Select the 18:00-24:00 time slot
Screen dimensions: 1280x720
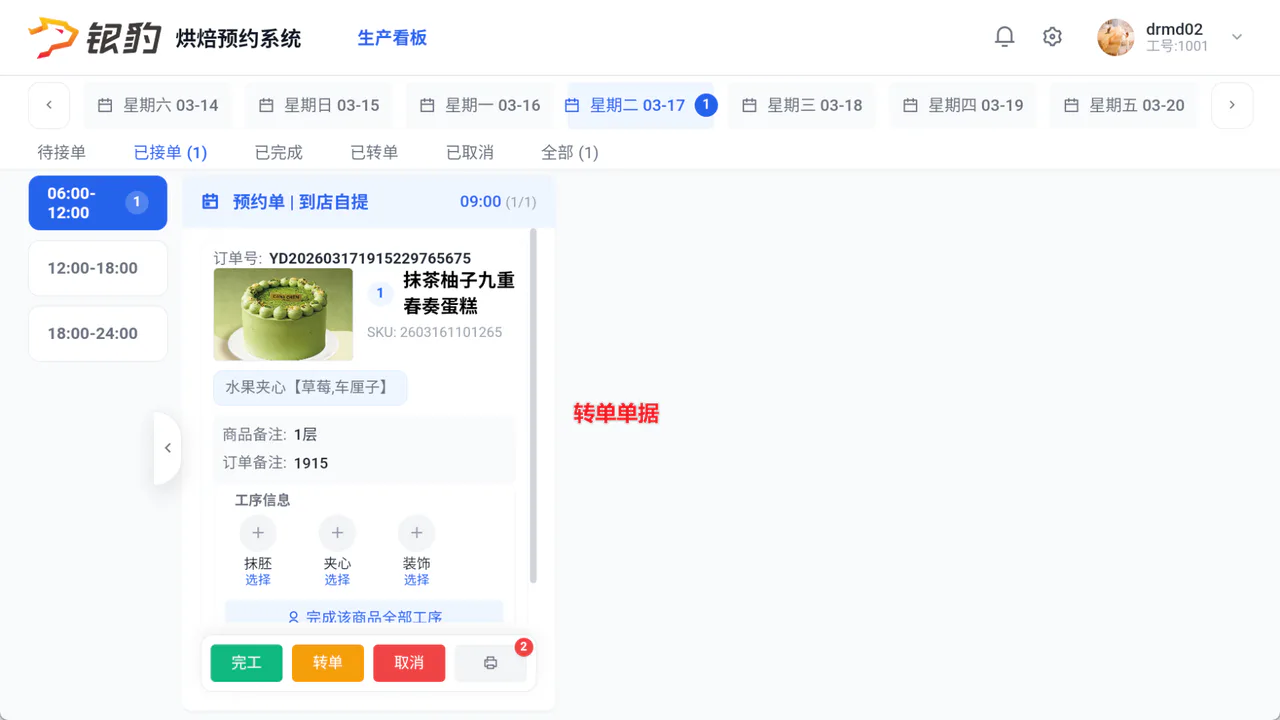(x=98, y=333)
